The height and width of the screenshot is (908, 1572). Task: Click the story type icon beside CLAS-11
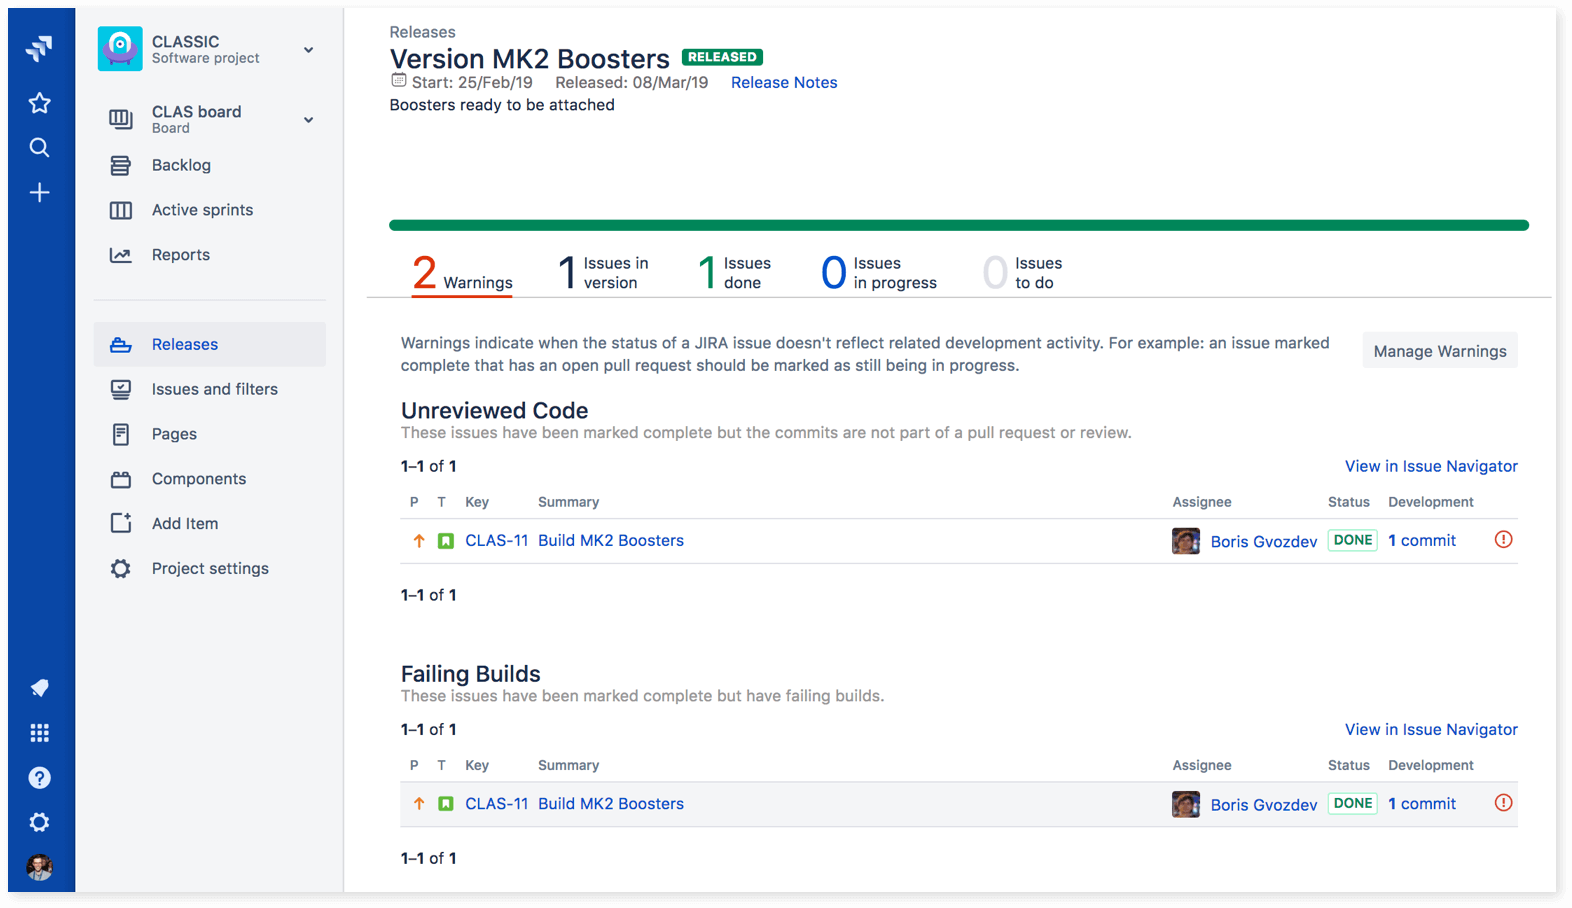point(445,540)
